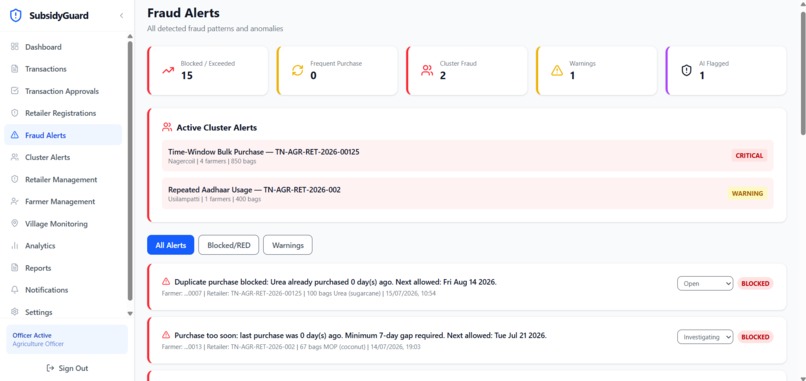The image size is (806, 381).
Task: Click the Transactions document icon
Action: 14,69
